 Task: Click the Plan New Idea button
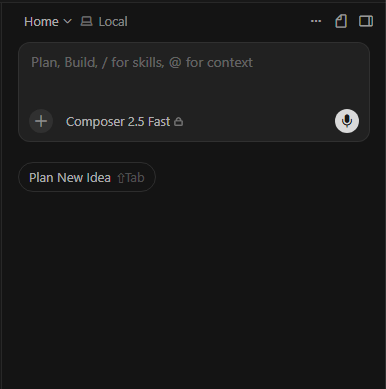[x=87, y=177]
